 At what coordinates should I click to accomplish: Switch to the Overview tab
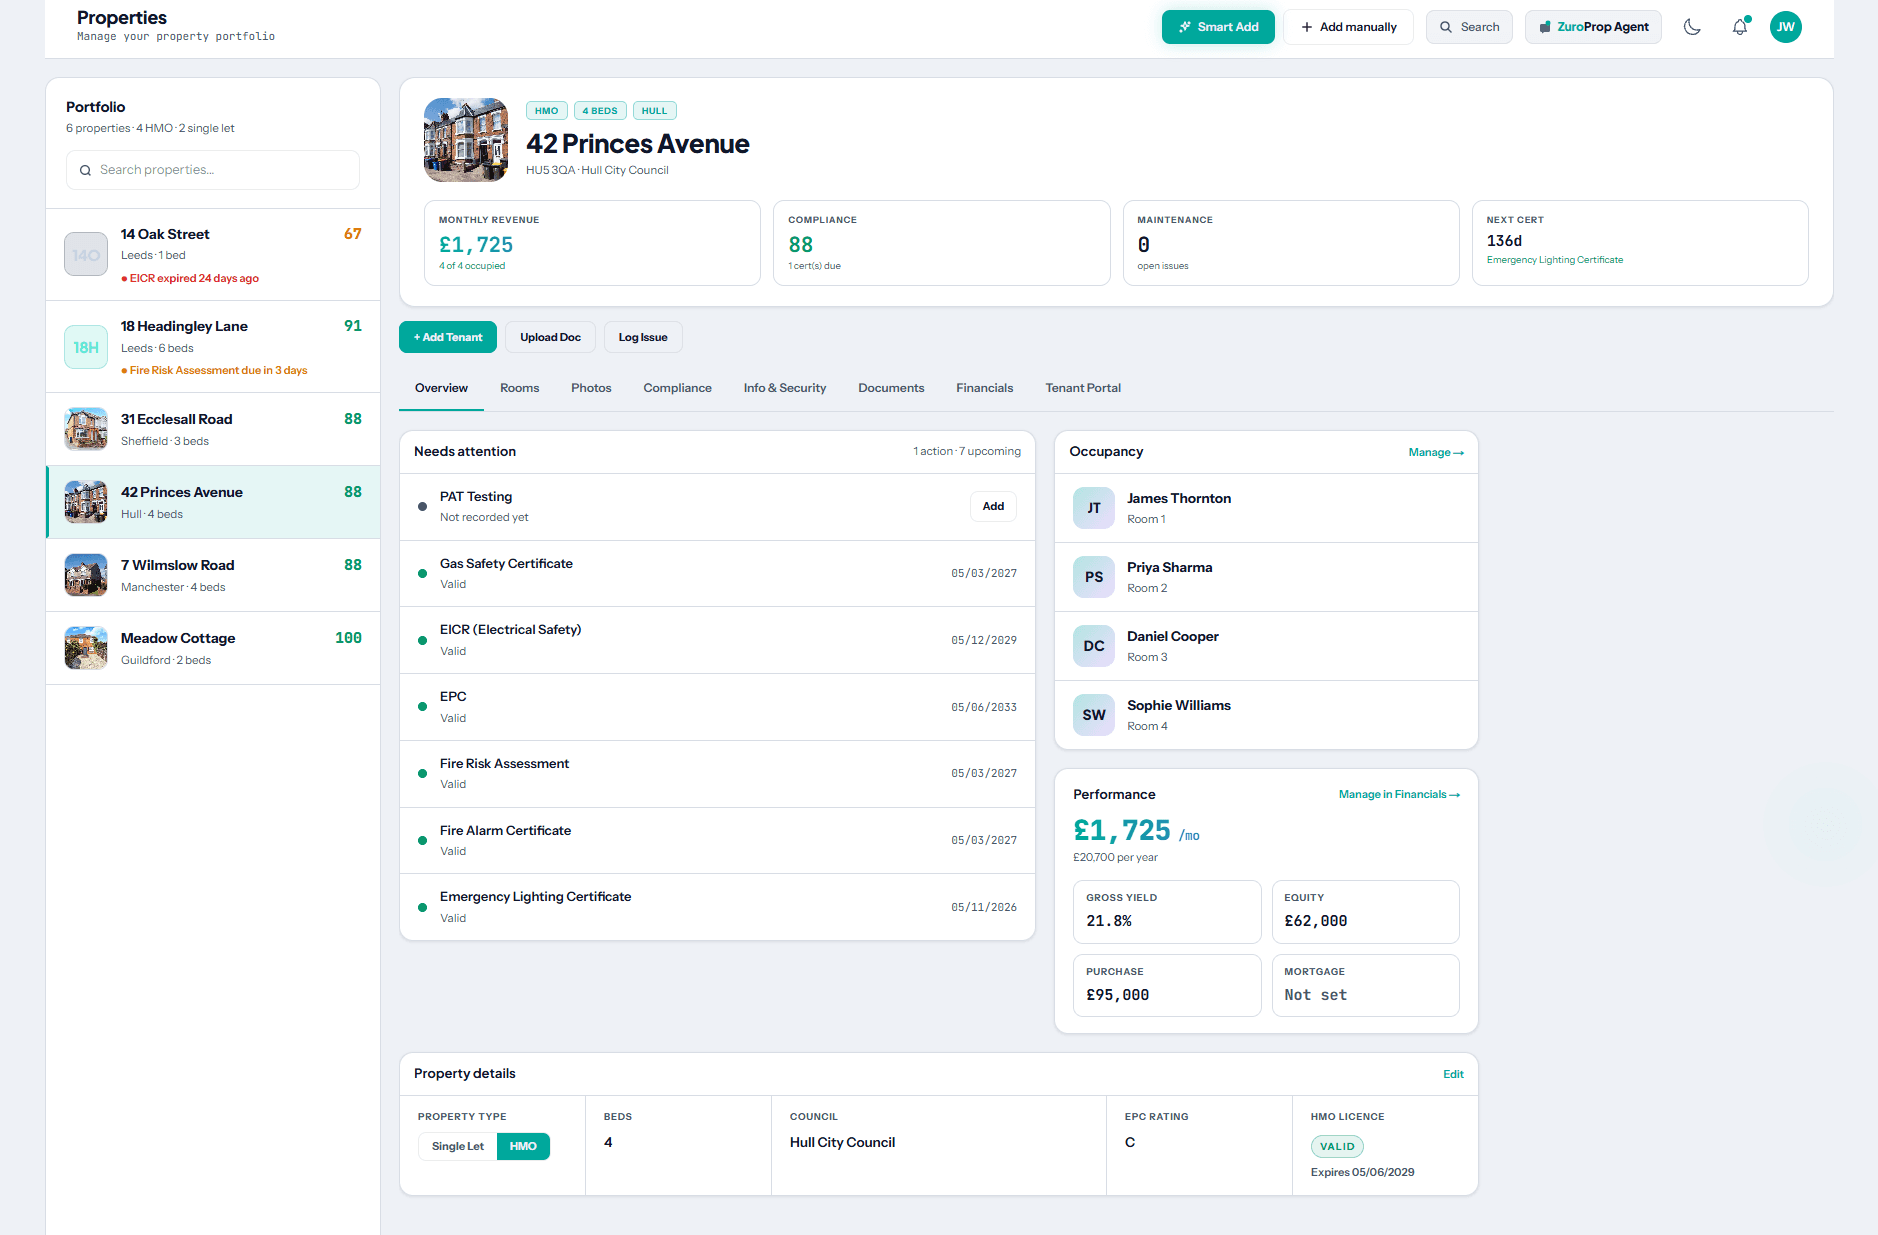pyautogui.click(x=441, y=388)
